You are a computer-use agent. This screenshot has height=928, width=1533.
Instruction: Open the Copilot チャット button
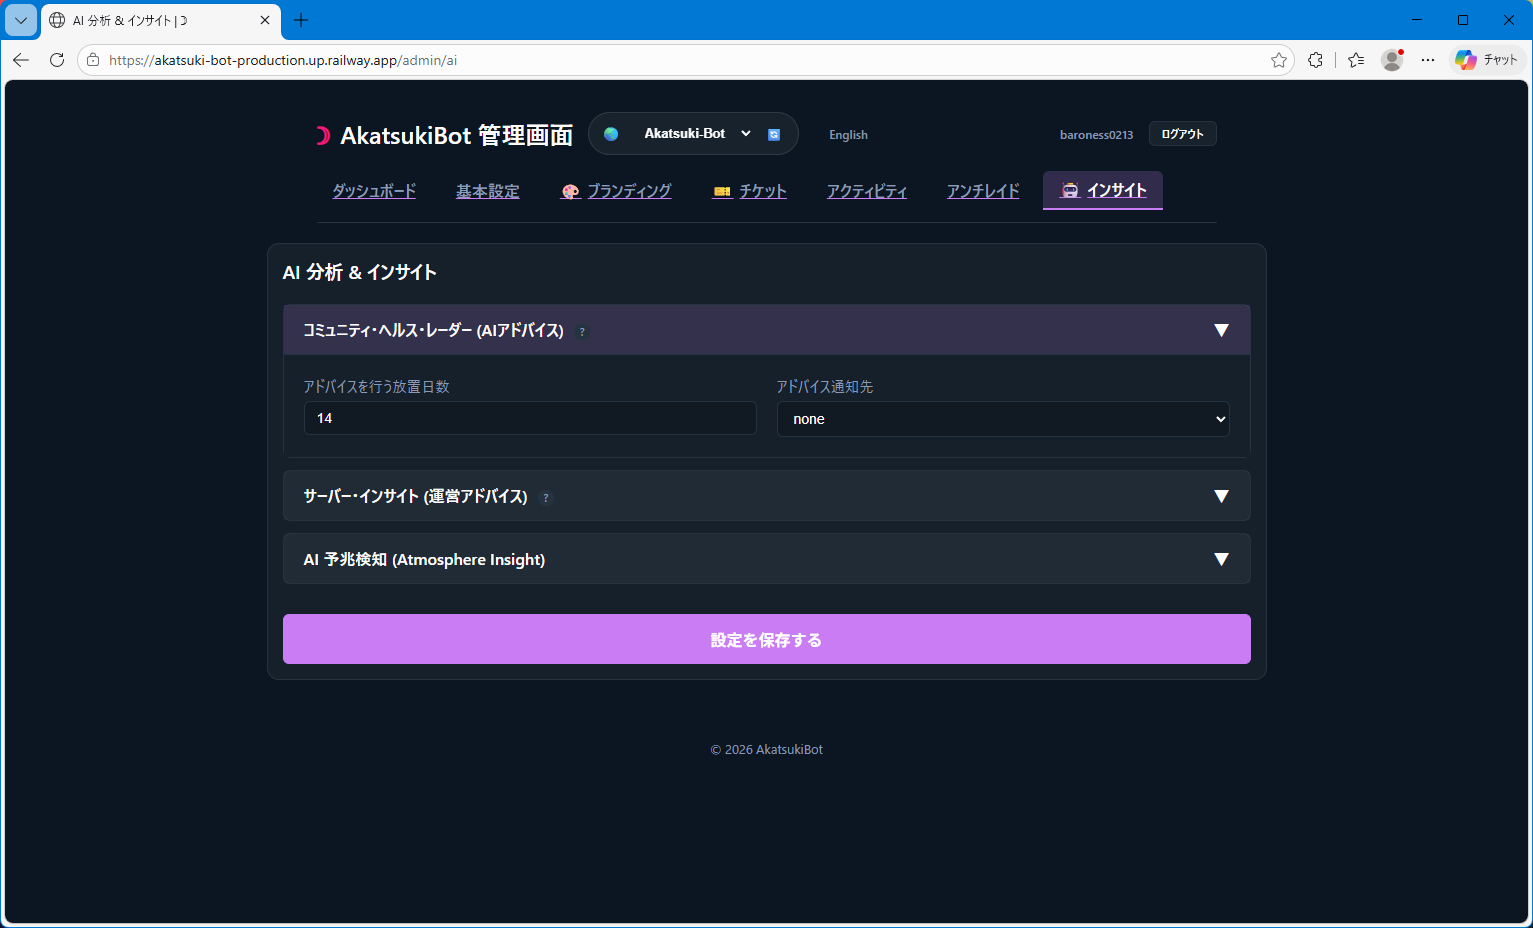coord(1487,60)
